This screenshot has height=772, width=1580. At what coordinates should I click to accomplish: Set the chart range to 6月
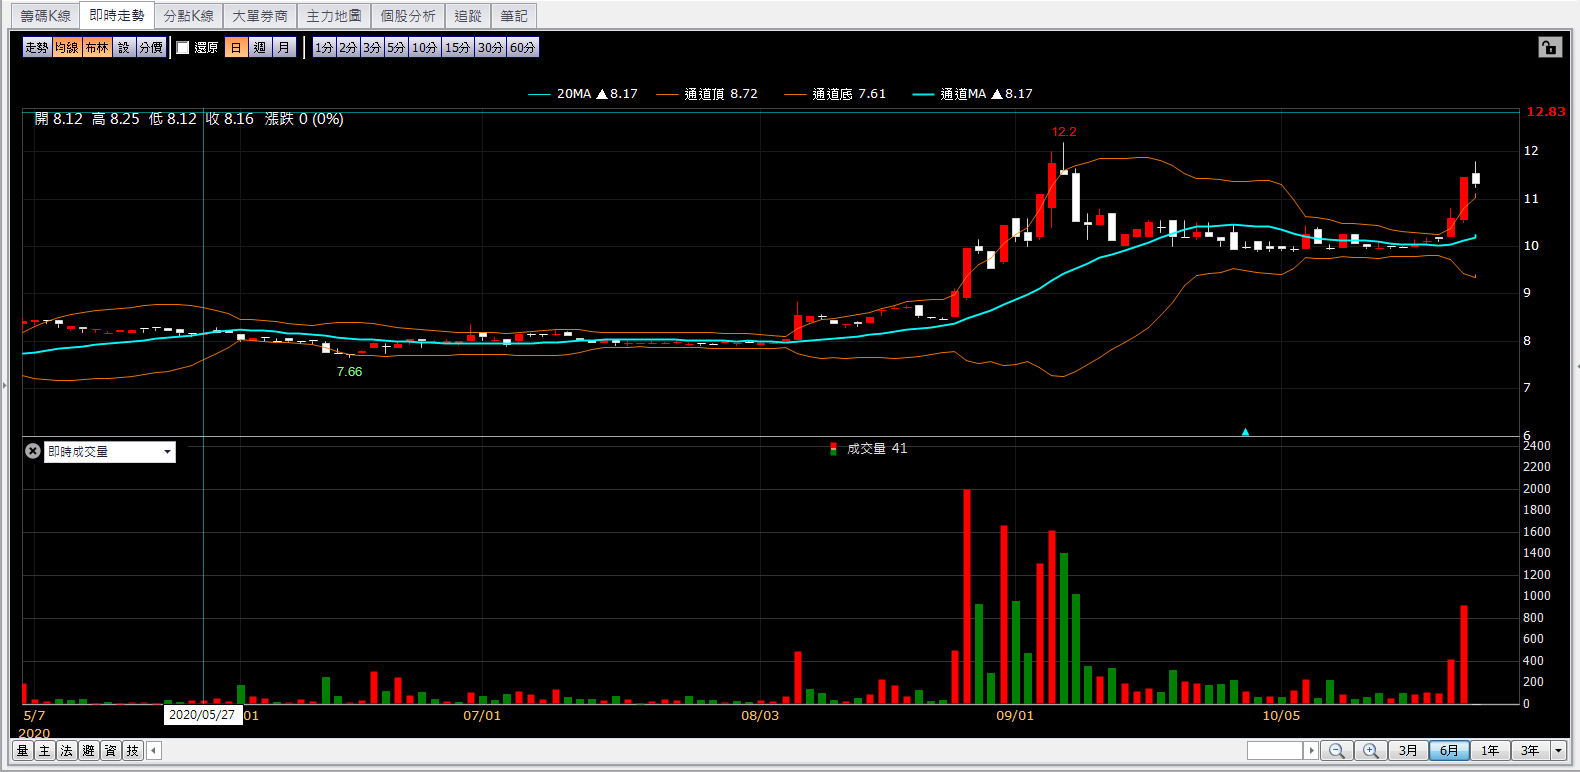(x=1449, y=750)
